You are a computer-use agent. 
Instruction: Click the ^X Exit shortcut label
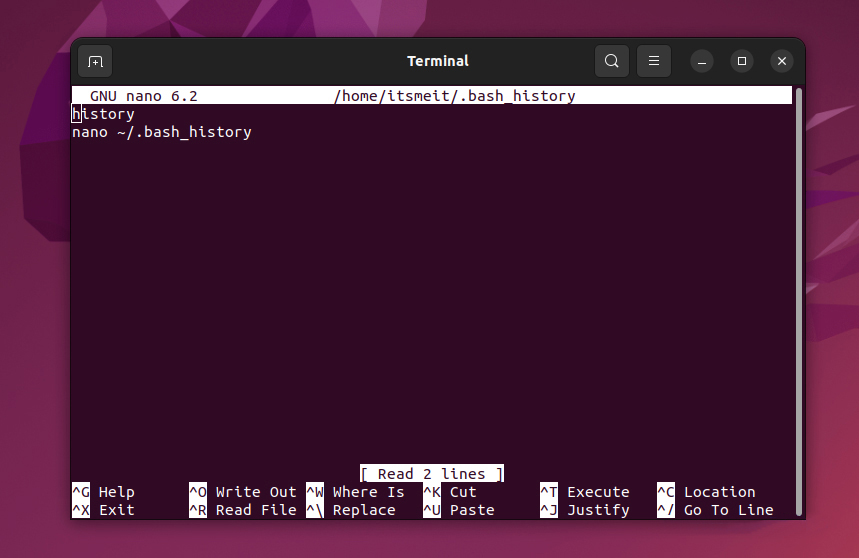tap(103, 510)
